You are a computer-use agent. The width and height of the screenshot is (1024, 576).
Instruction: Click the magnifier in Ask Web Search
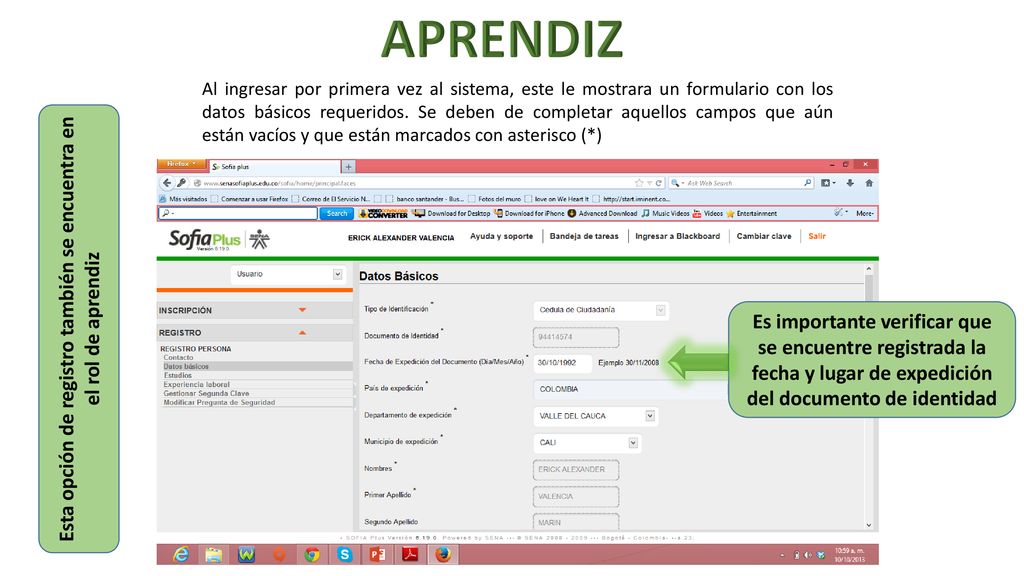[x=808, y=184]
